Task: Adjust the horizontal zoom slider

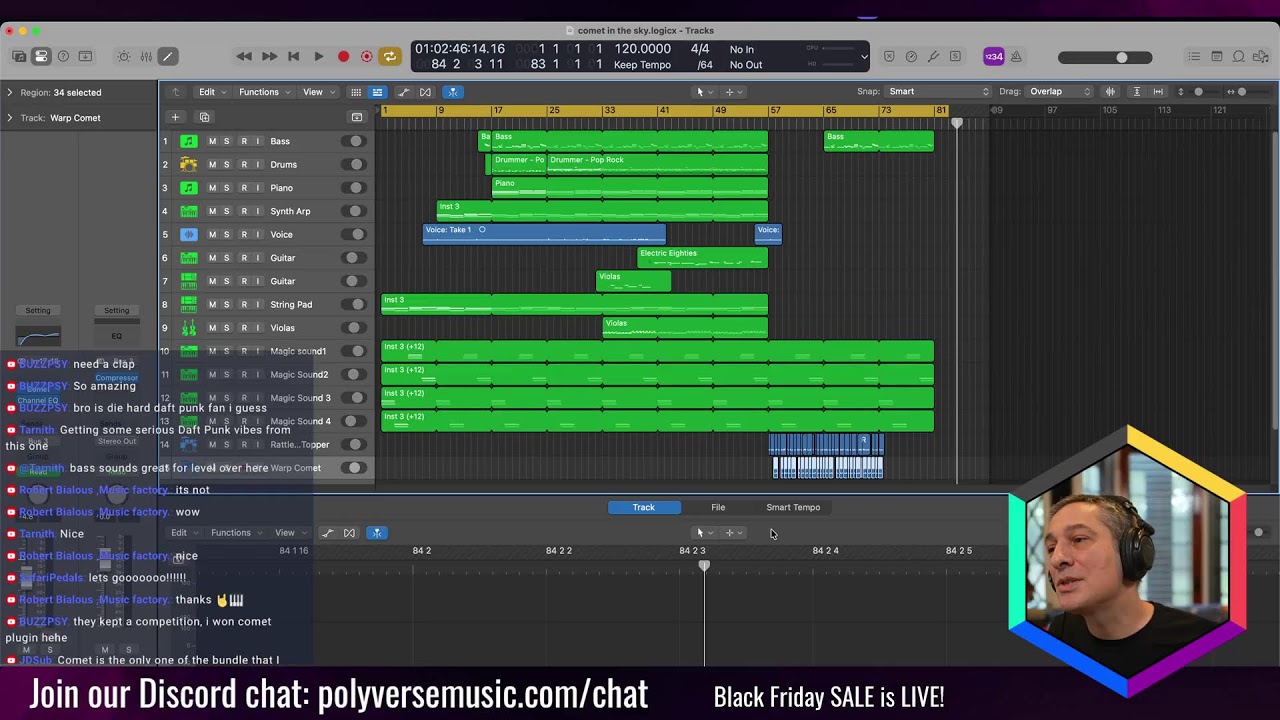Action: point(1243,92)
